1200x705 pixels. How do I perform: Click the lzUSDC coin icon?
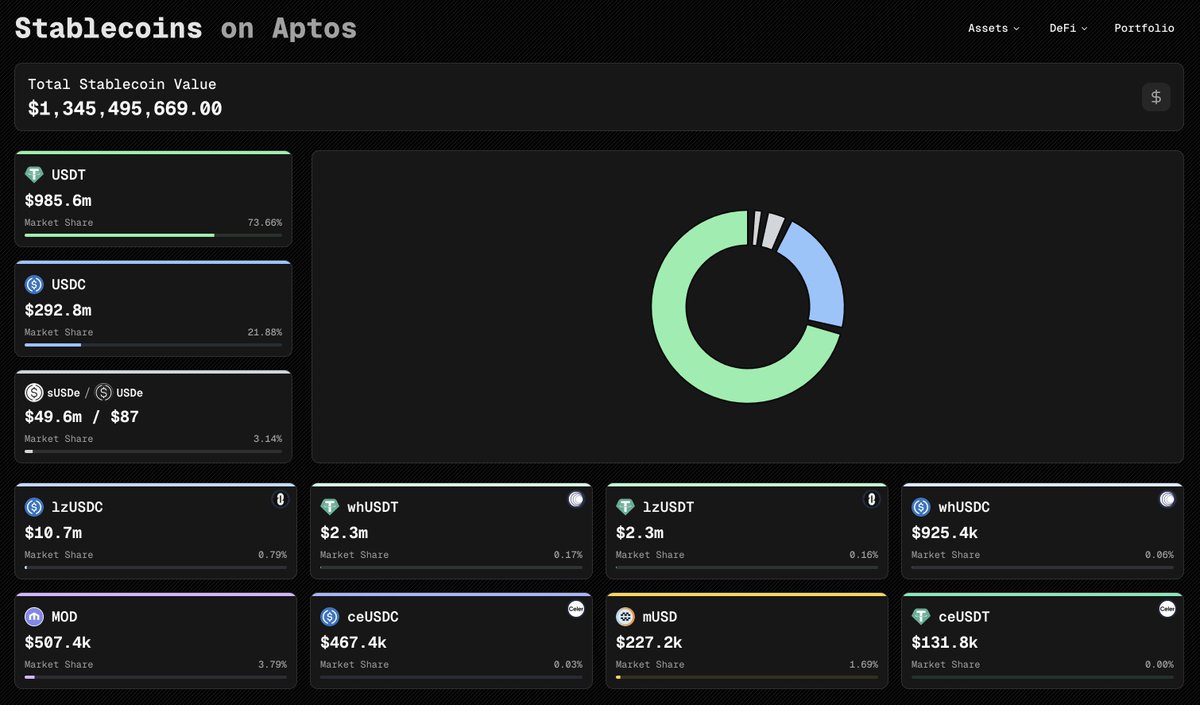(34, 507)
